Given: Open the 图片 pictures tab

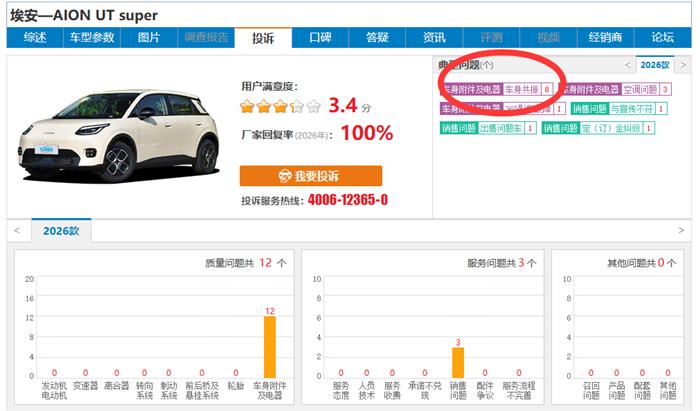Looking at the screenshot, I should tap(149, 37).
